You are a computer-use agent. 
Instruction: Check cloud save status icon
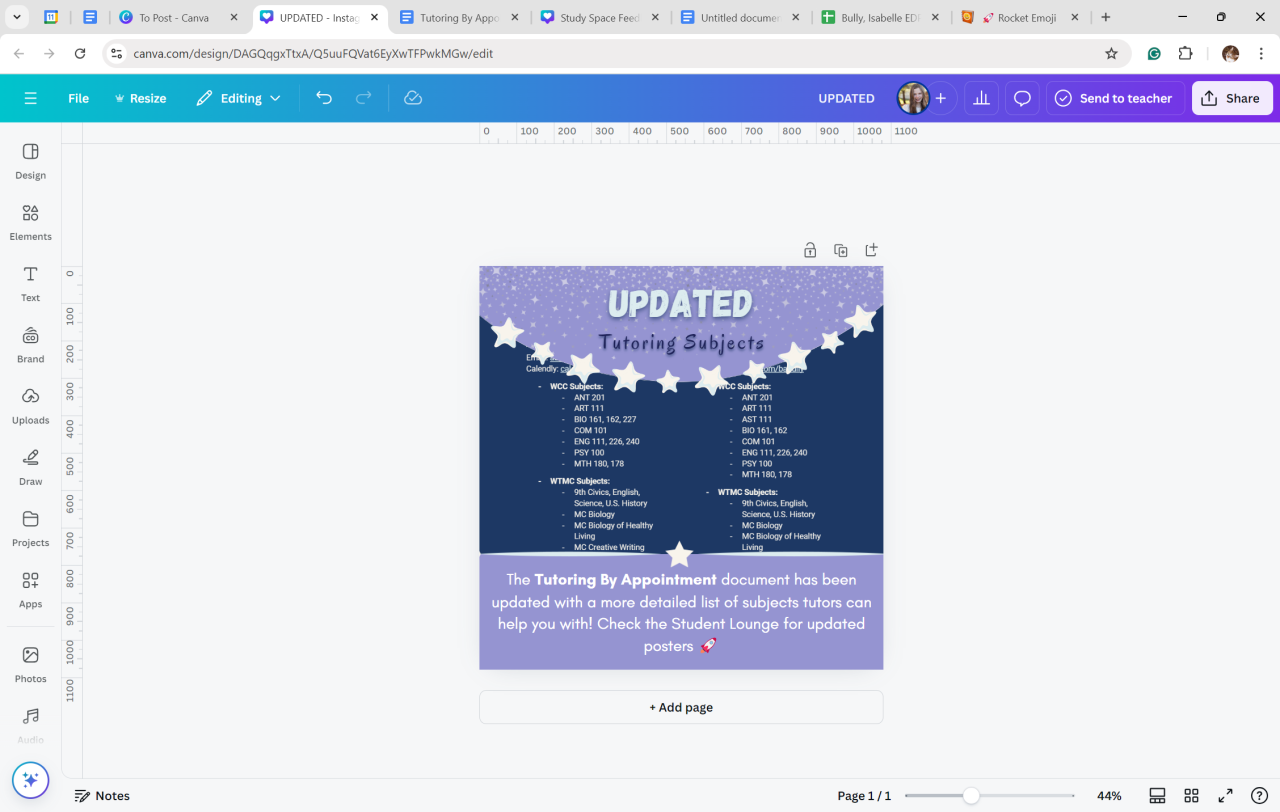[x=413, y=98]
